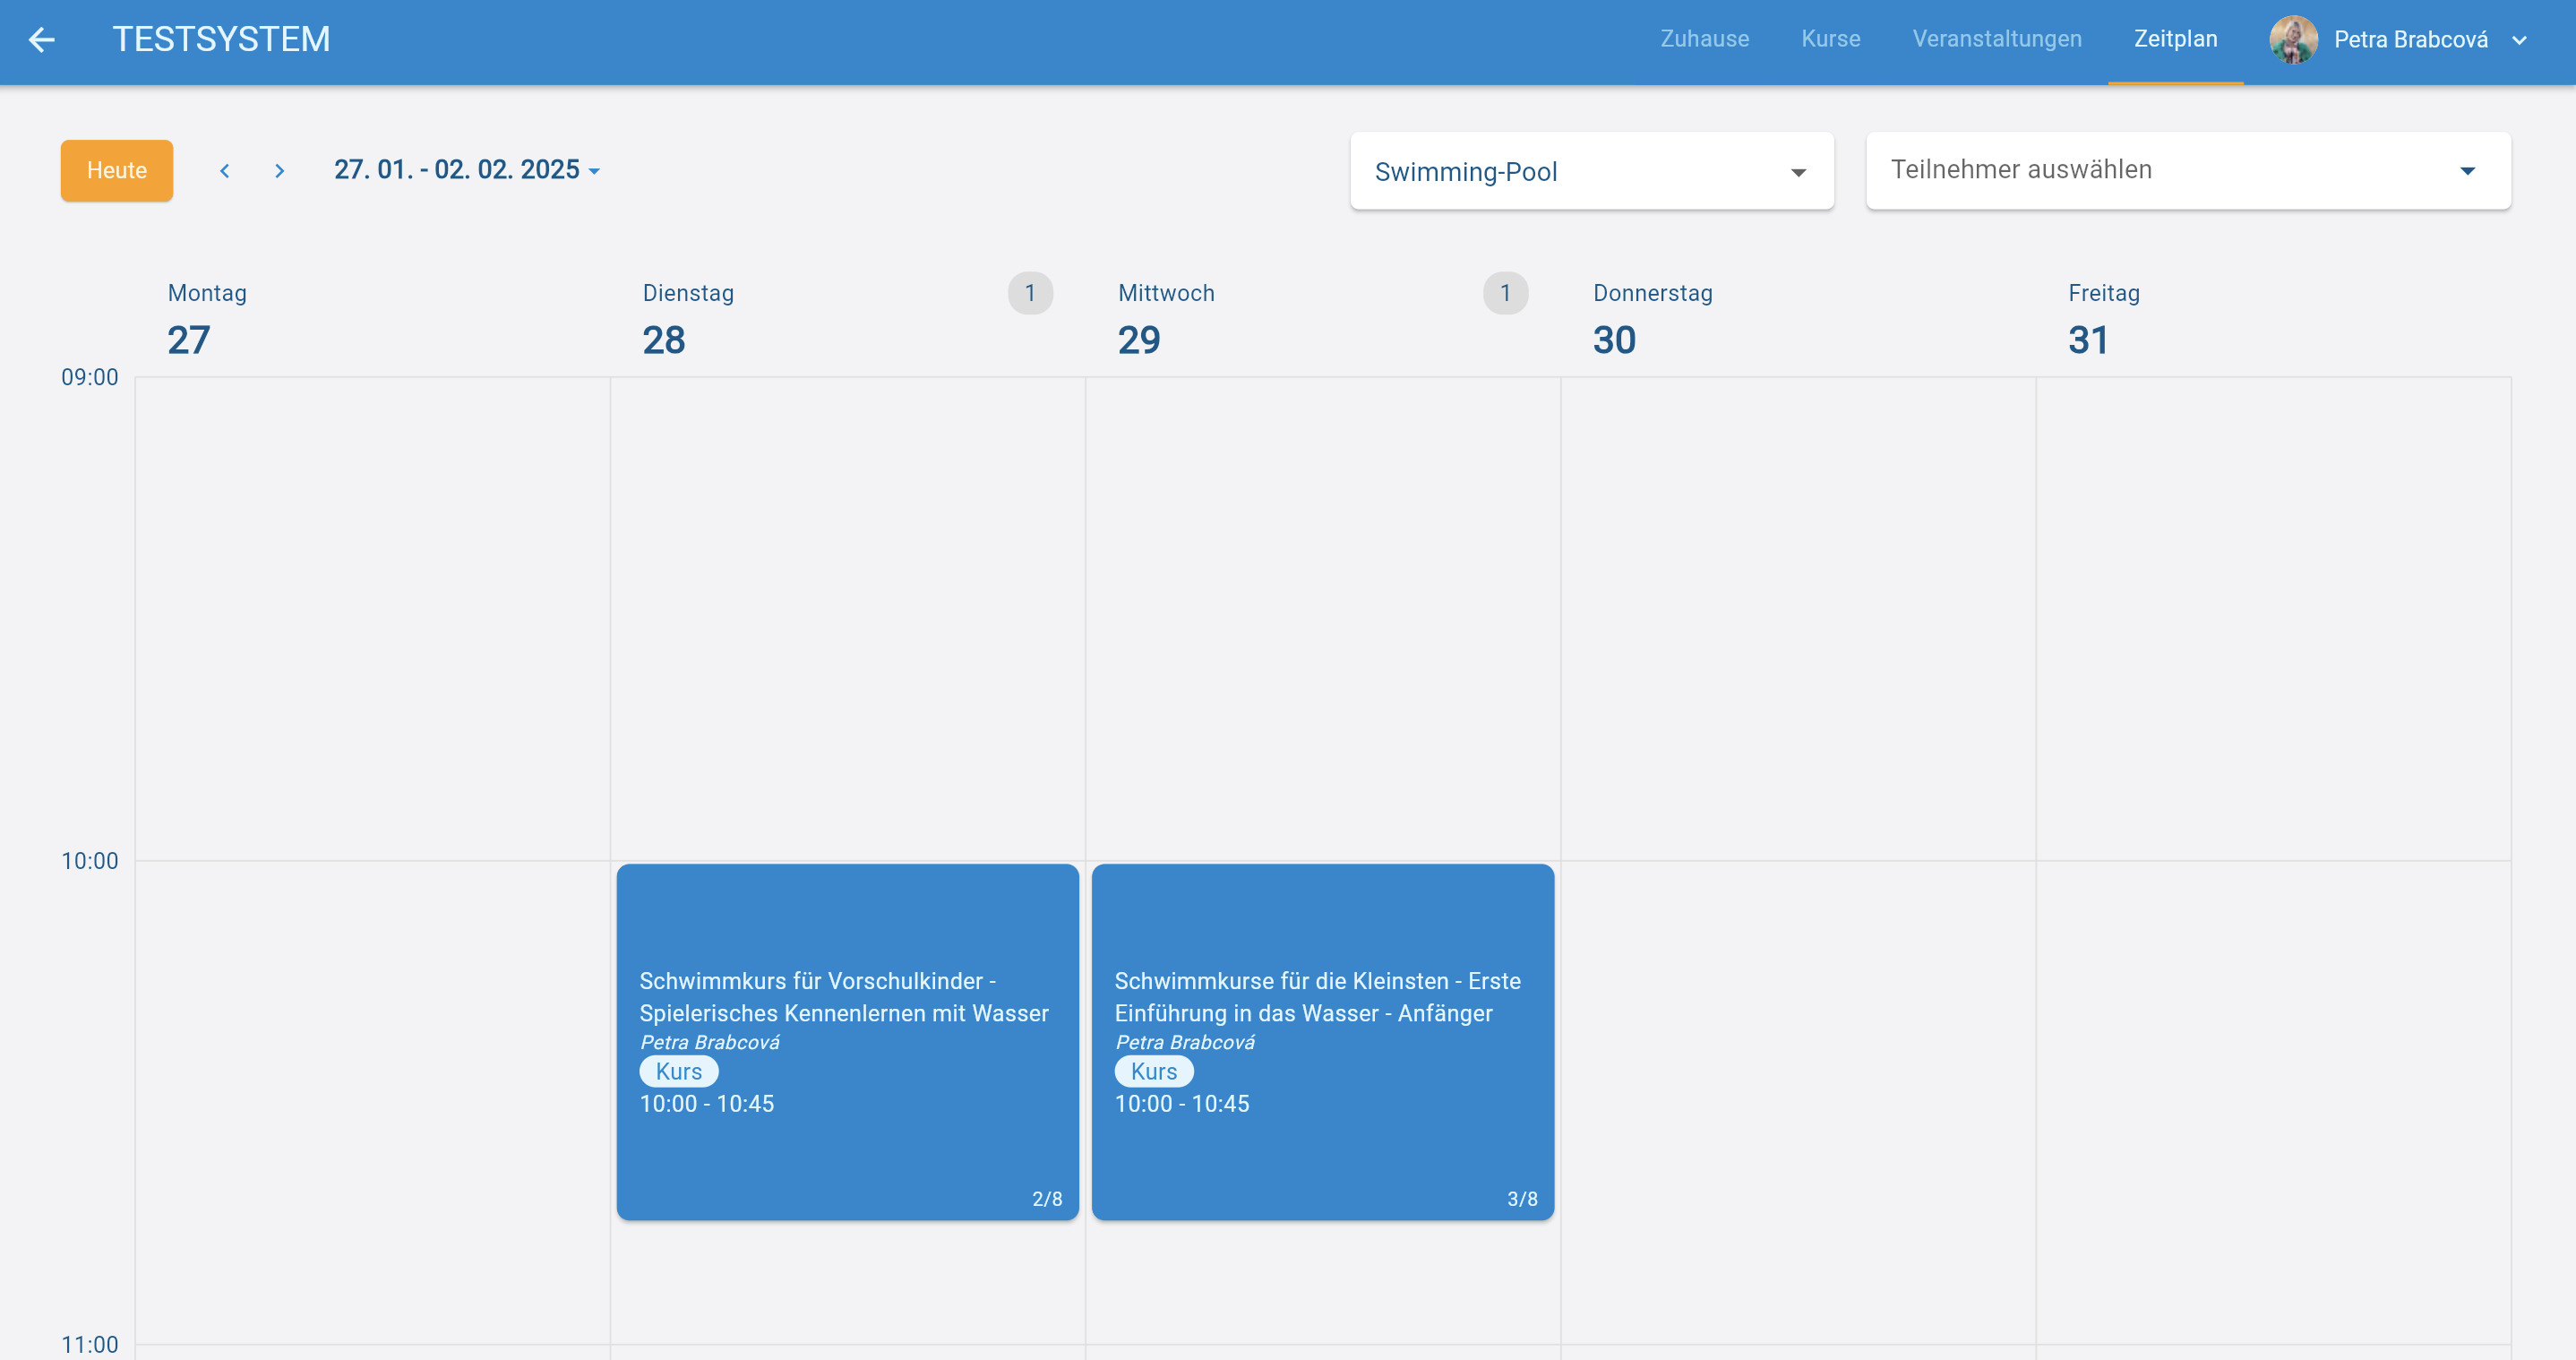Click the TESTSYSTEM title
This screenshot has height=1360, width=2576.
pos(221,39)
